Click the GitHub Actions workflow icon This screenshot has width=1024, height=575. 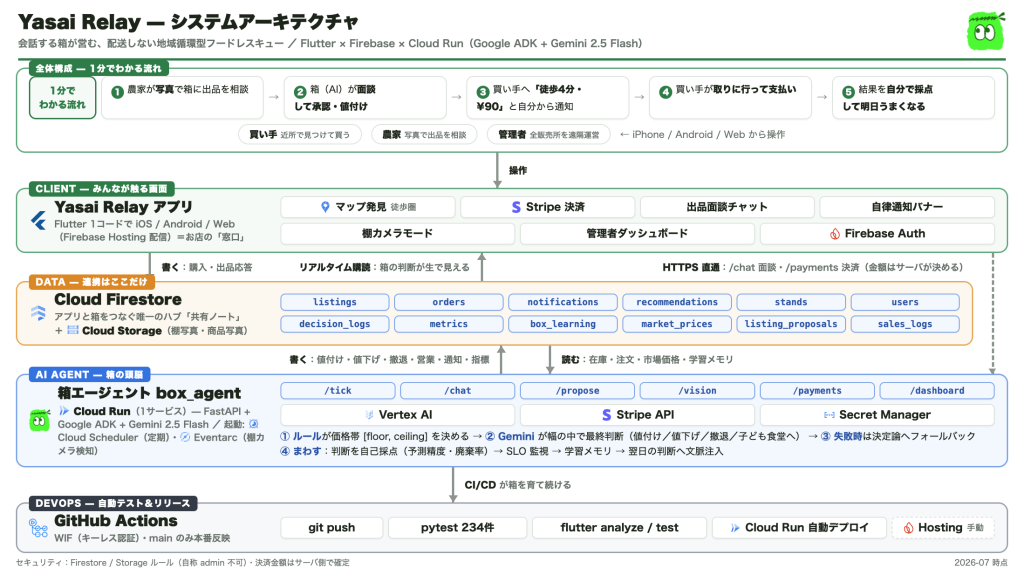(39, 528)
